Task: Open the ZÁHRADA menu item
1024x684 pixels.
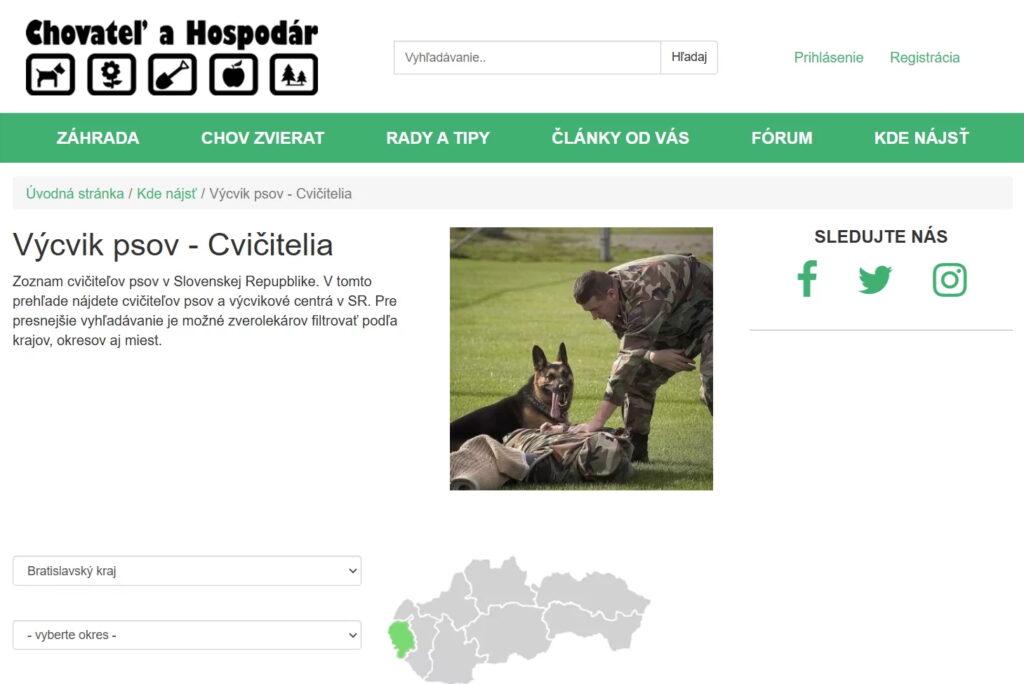Action: click(x=98, y=138)
